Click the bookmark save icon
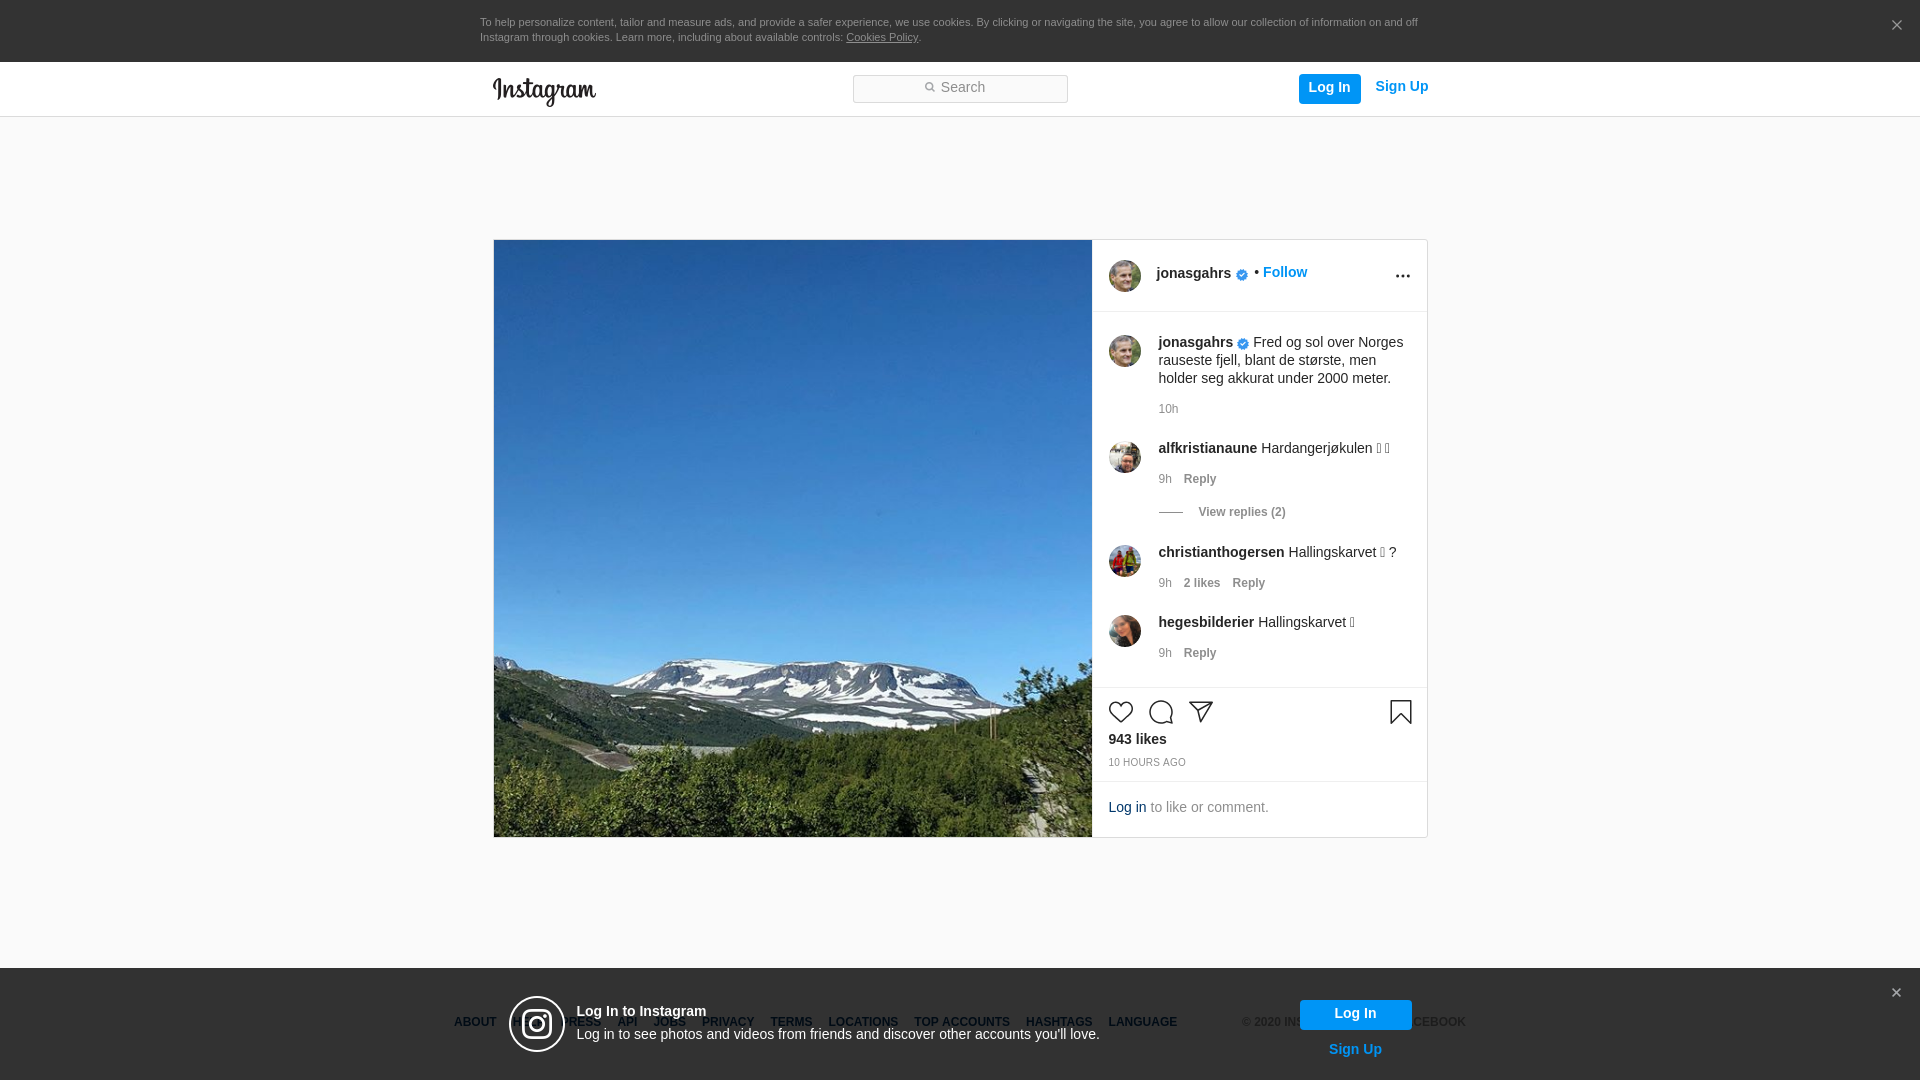This screenshot has width=1920, height=1080. [x=1400, y=712]
